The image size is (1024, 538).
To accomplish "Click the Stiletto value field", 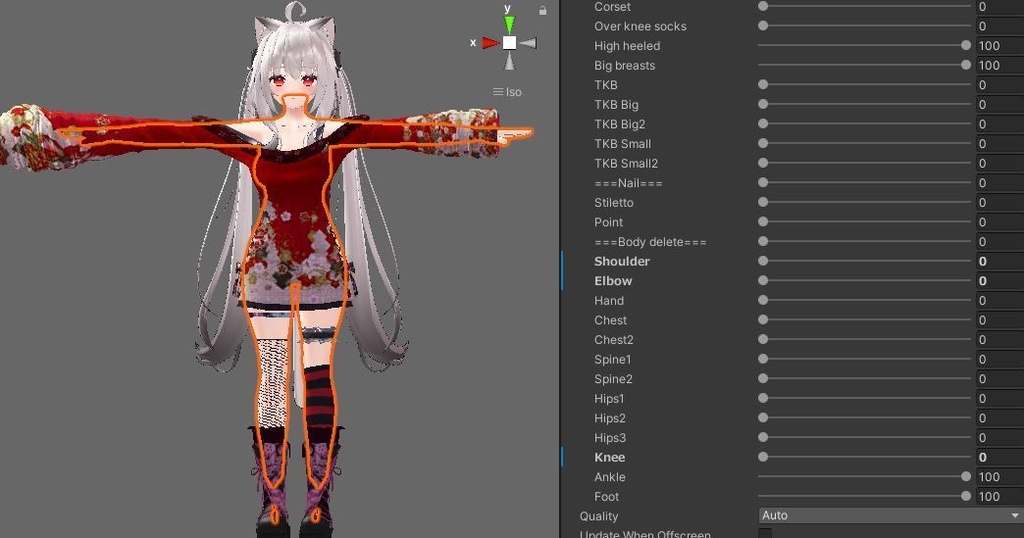I will [x=1000, y=202].
